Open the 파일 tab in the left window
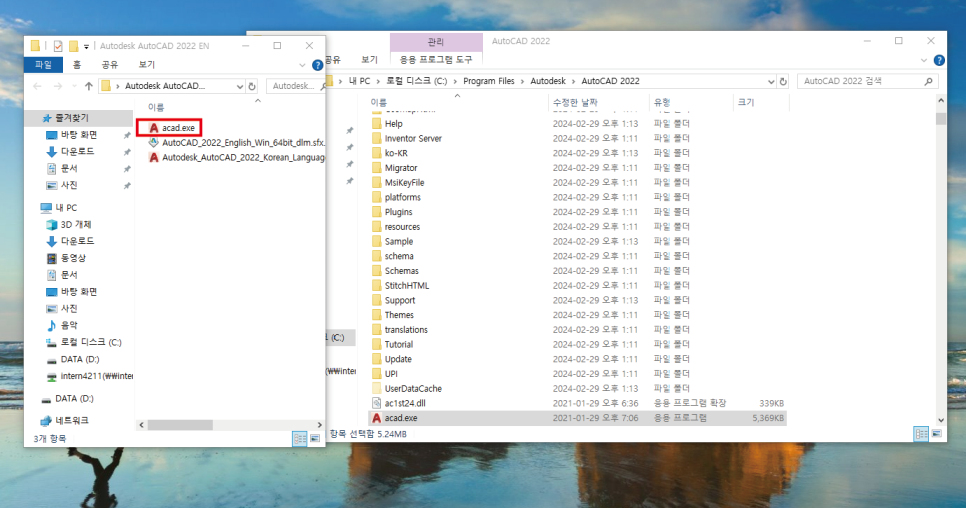The image size is (966, 508). (x=43, y=64)
